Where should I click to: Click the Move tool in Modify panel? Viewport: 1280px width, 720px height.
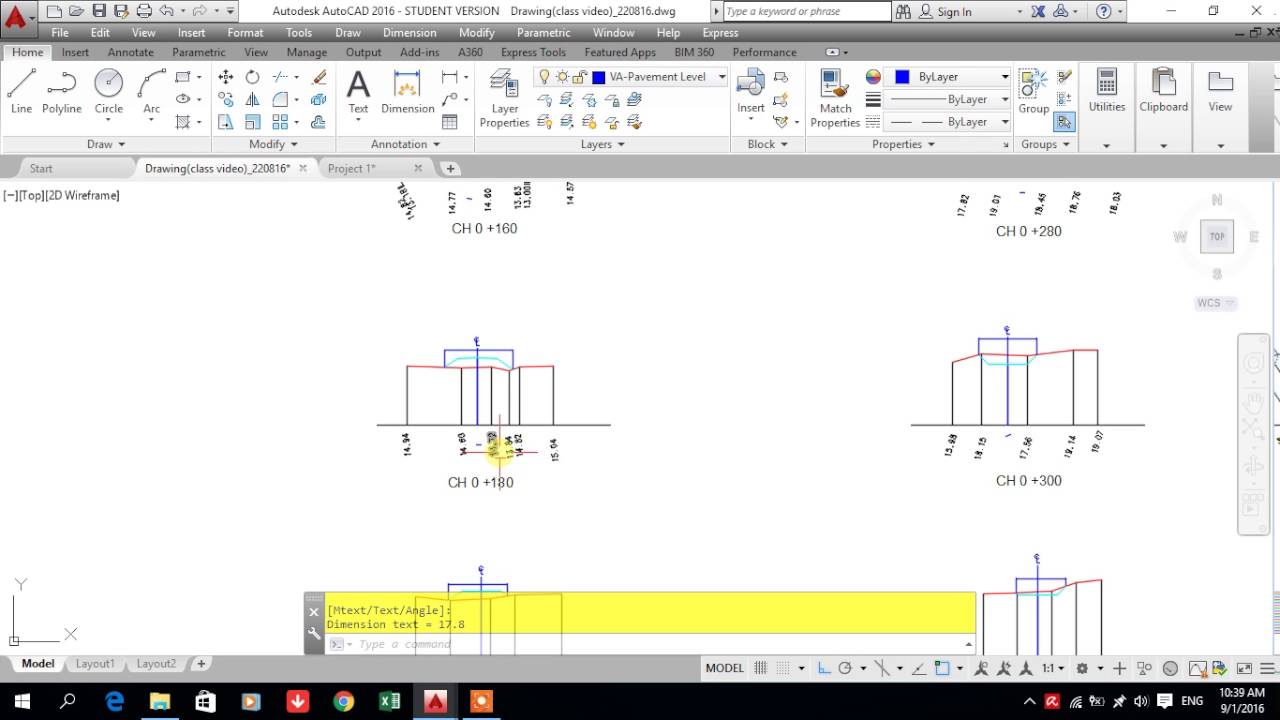(226, 77)
